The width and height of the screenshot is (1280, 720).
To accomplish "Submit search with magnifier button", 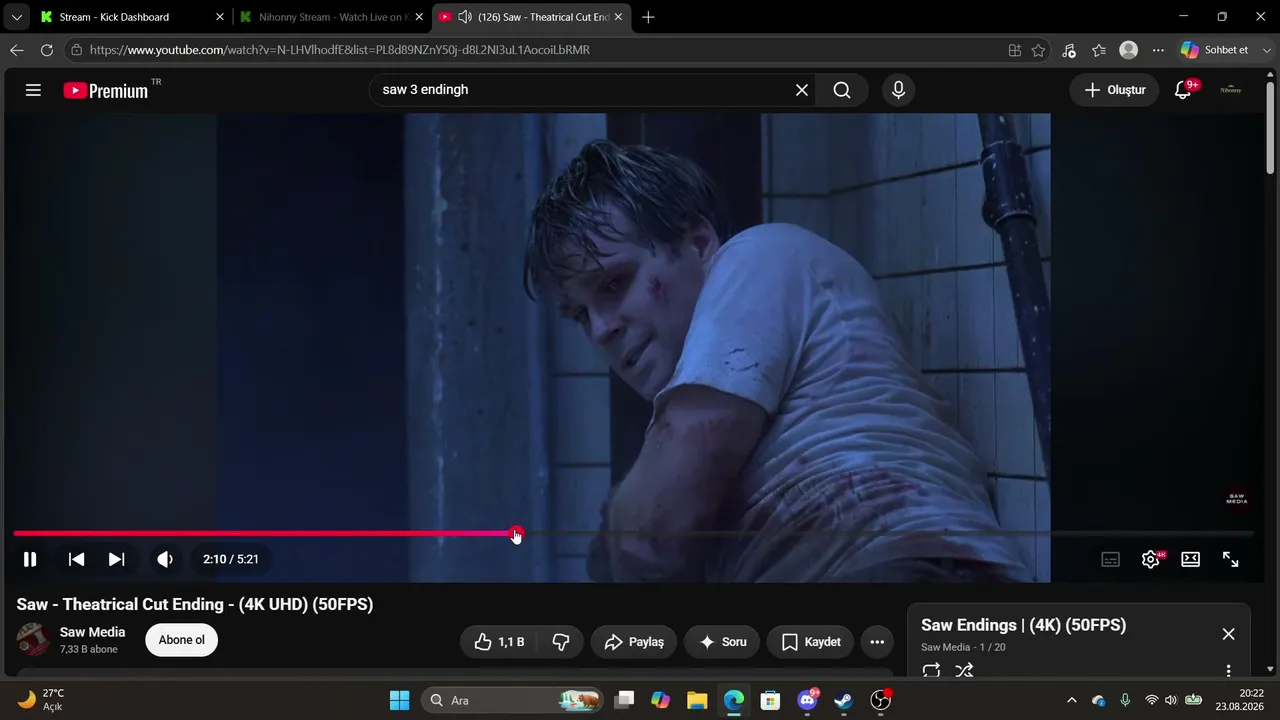I will tap(842, 90).
